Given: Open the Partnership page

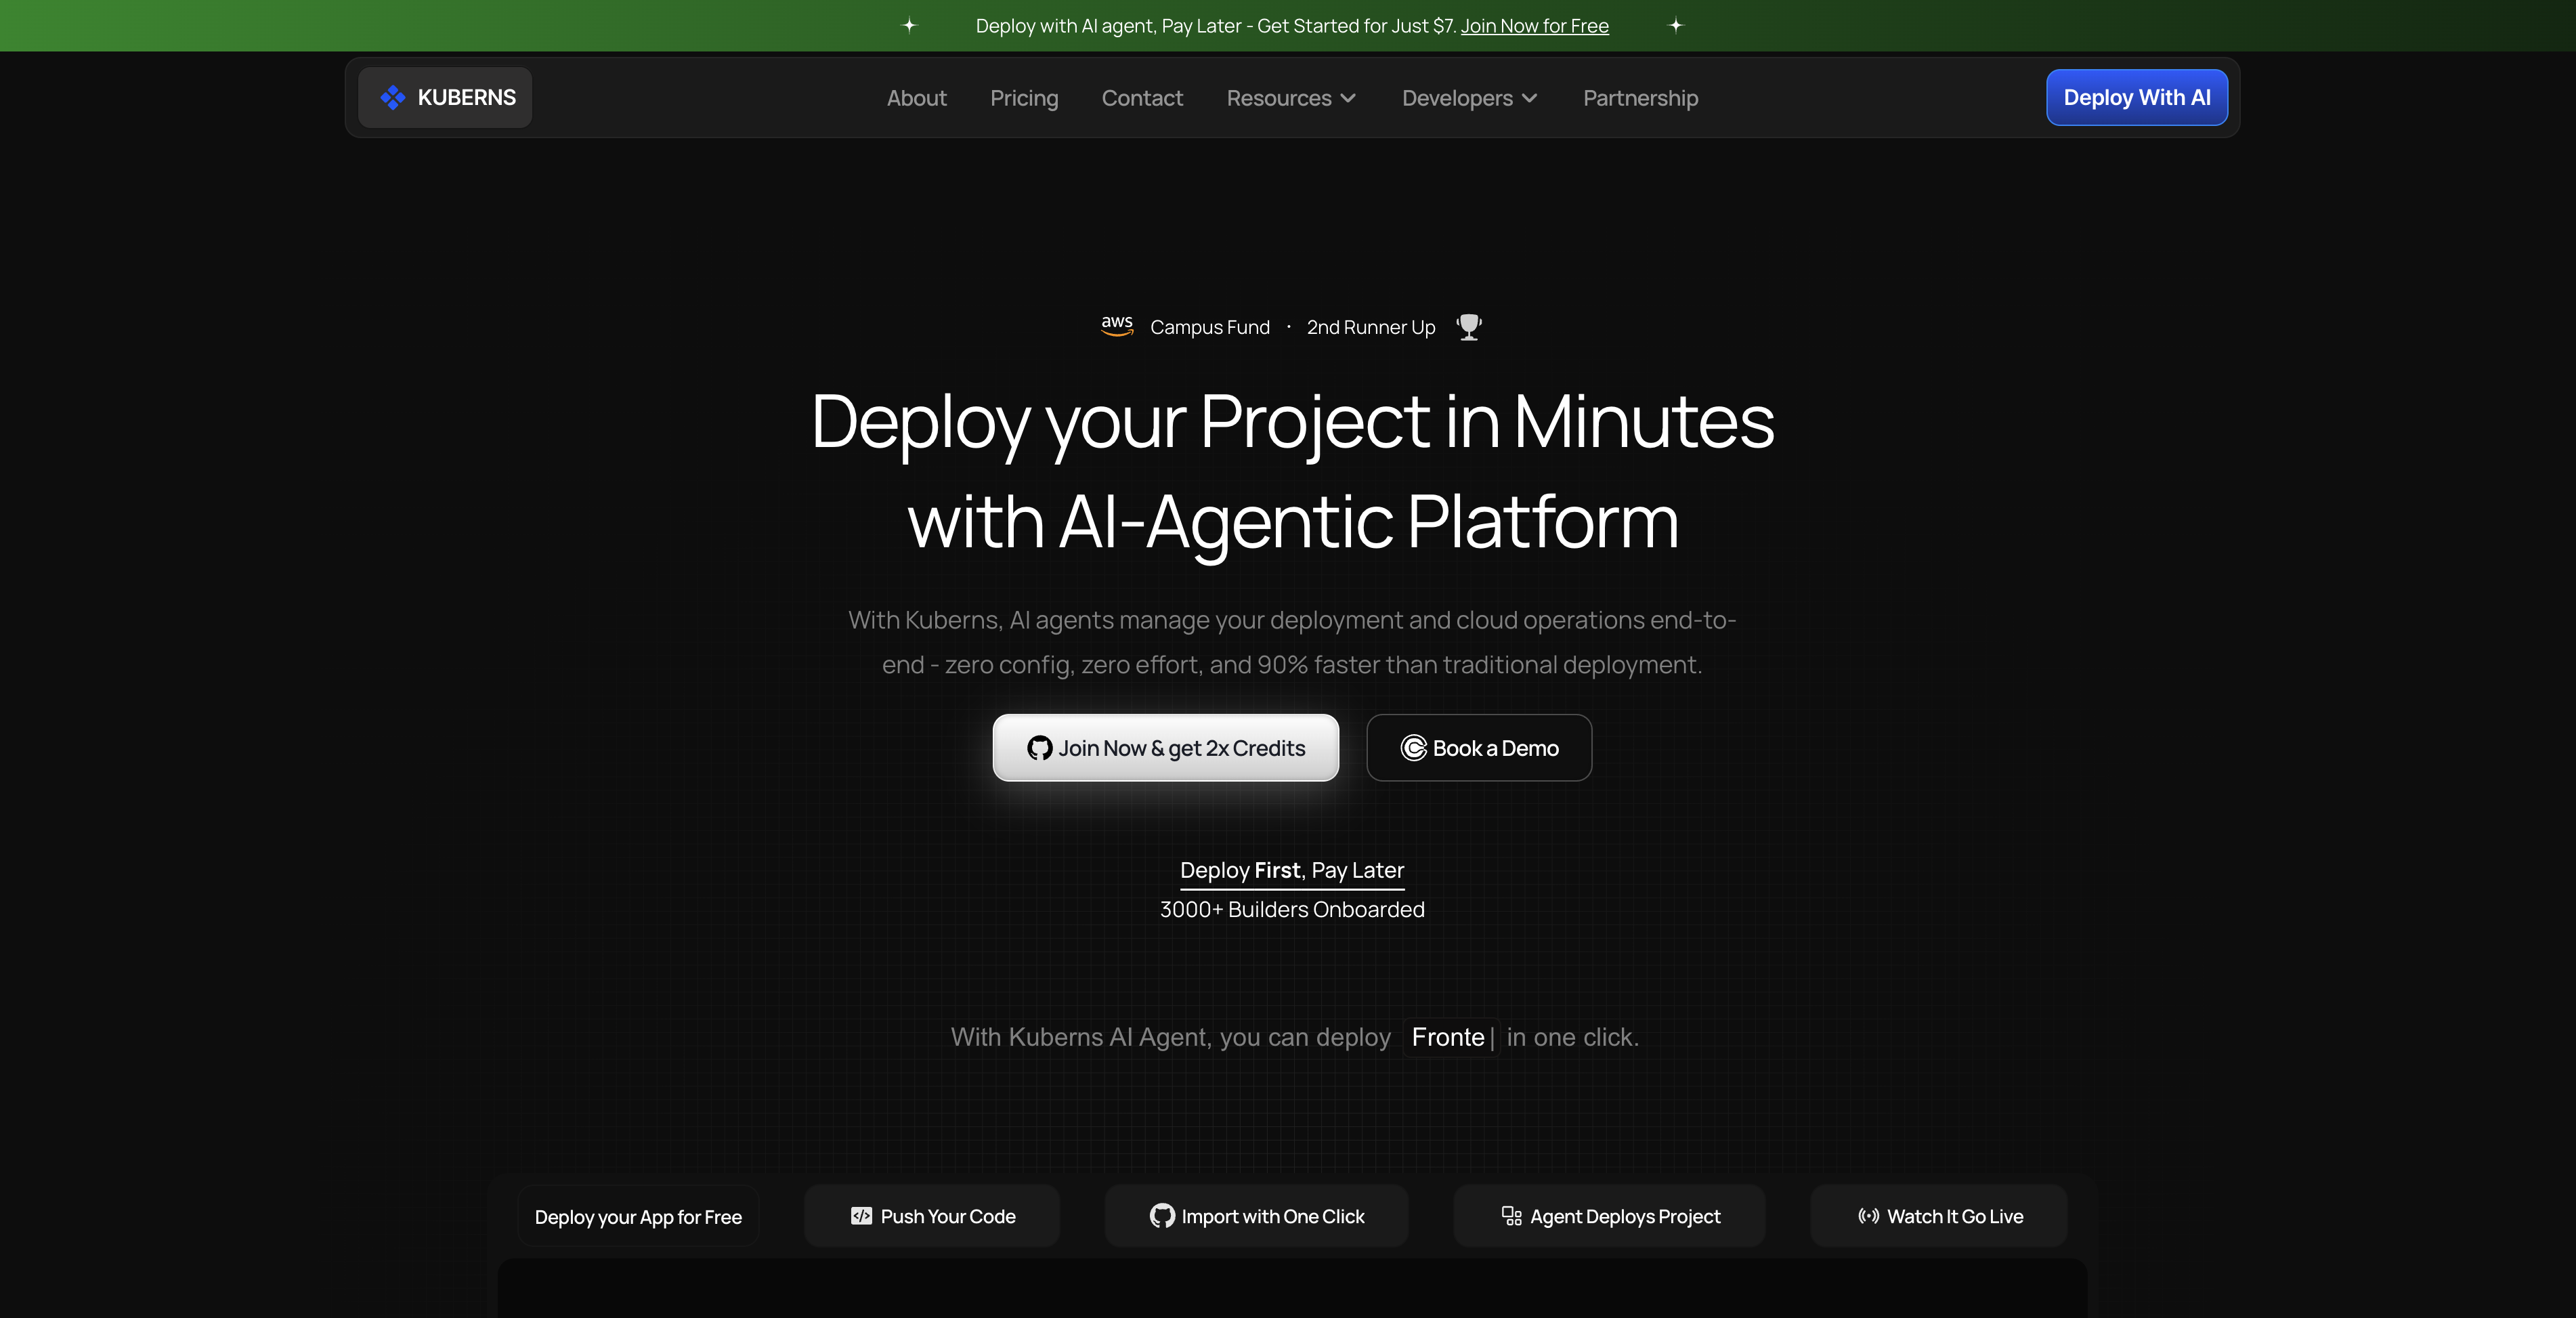Looking at the screenshot, I should coord(1640,98).
